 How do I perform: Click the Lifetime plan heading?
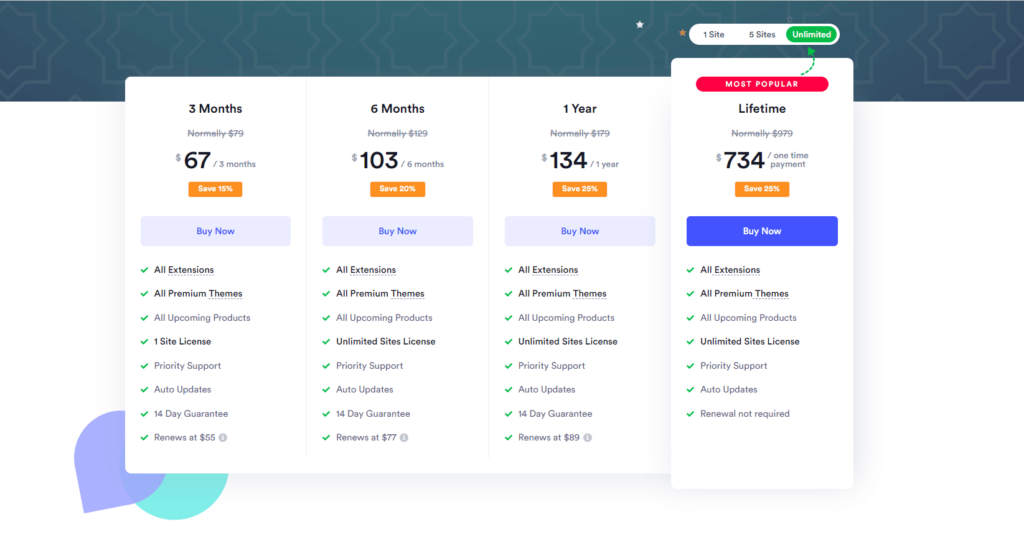(x=762, y=109)
